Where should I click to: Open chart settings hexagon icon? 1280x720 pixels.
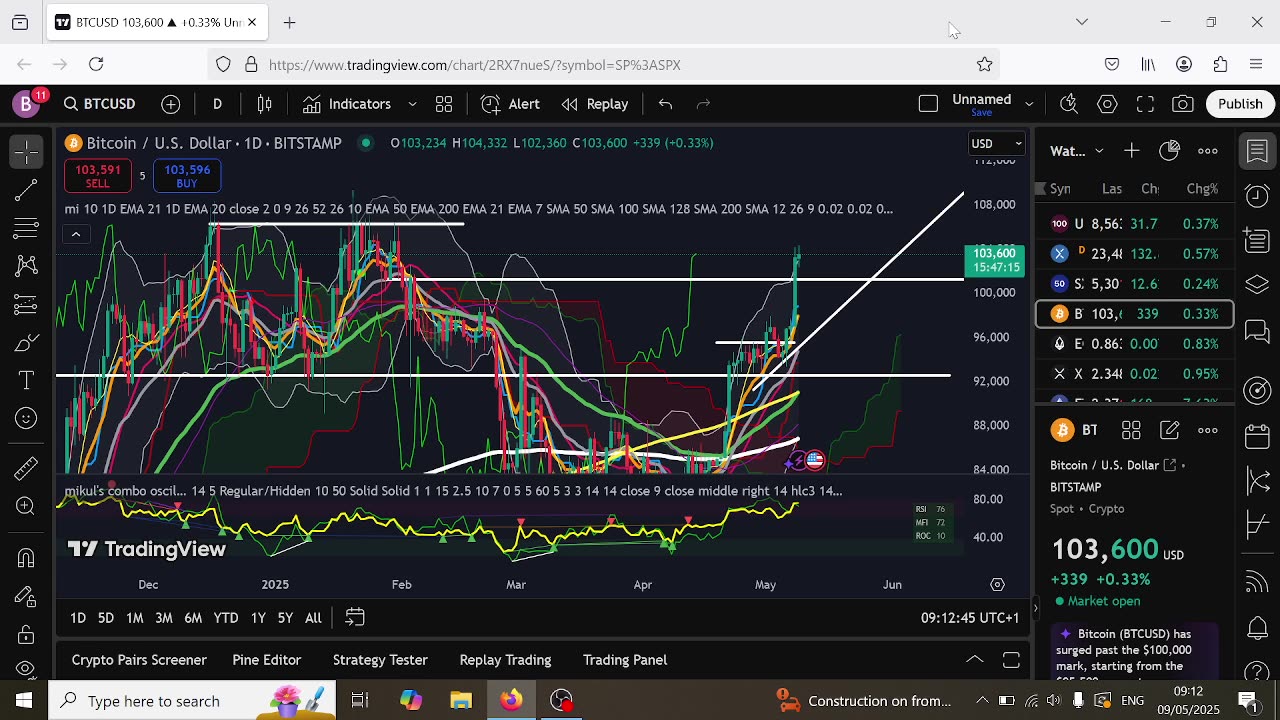point(1107,104)
